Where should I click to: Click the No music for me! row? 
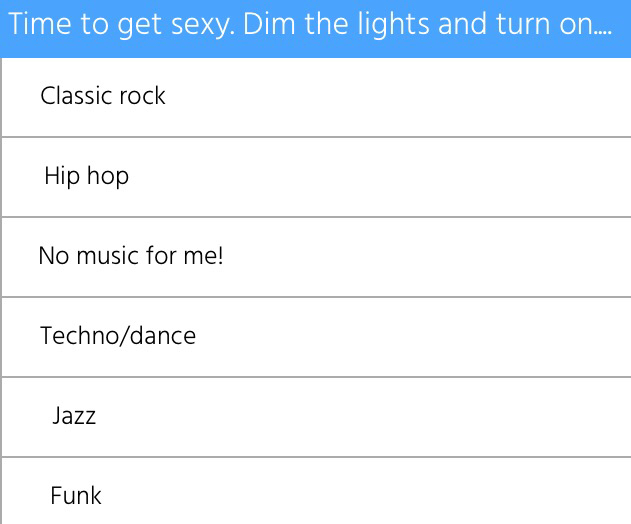click(x=315, y=257)
